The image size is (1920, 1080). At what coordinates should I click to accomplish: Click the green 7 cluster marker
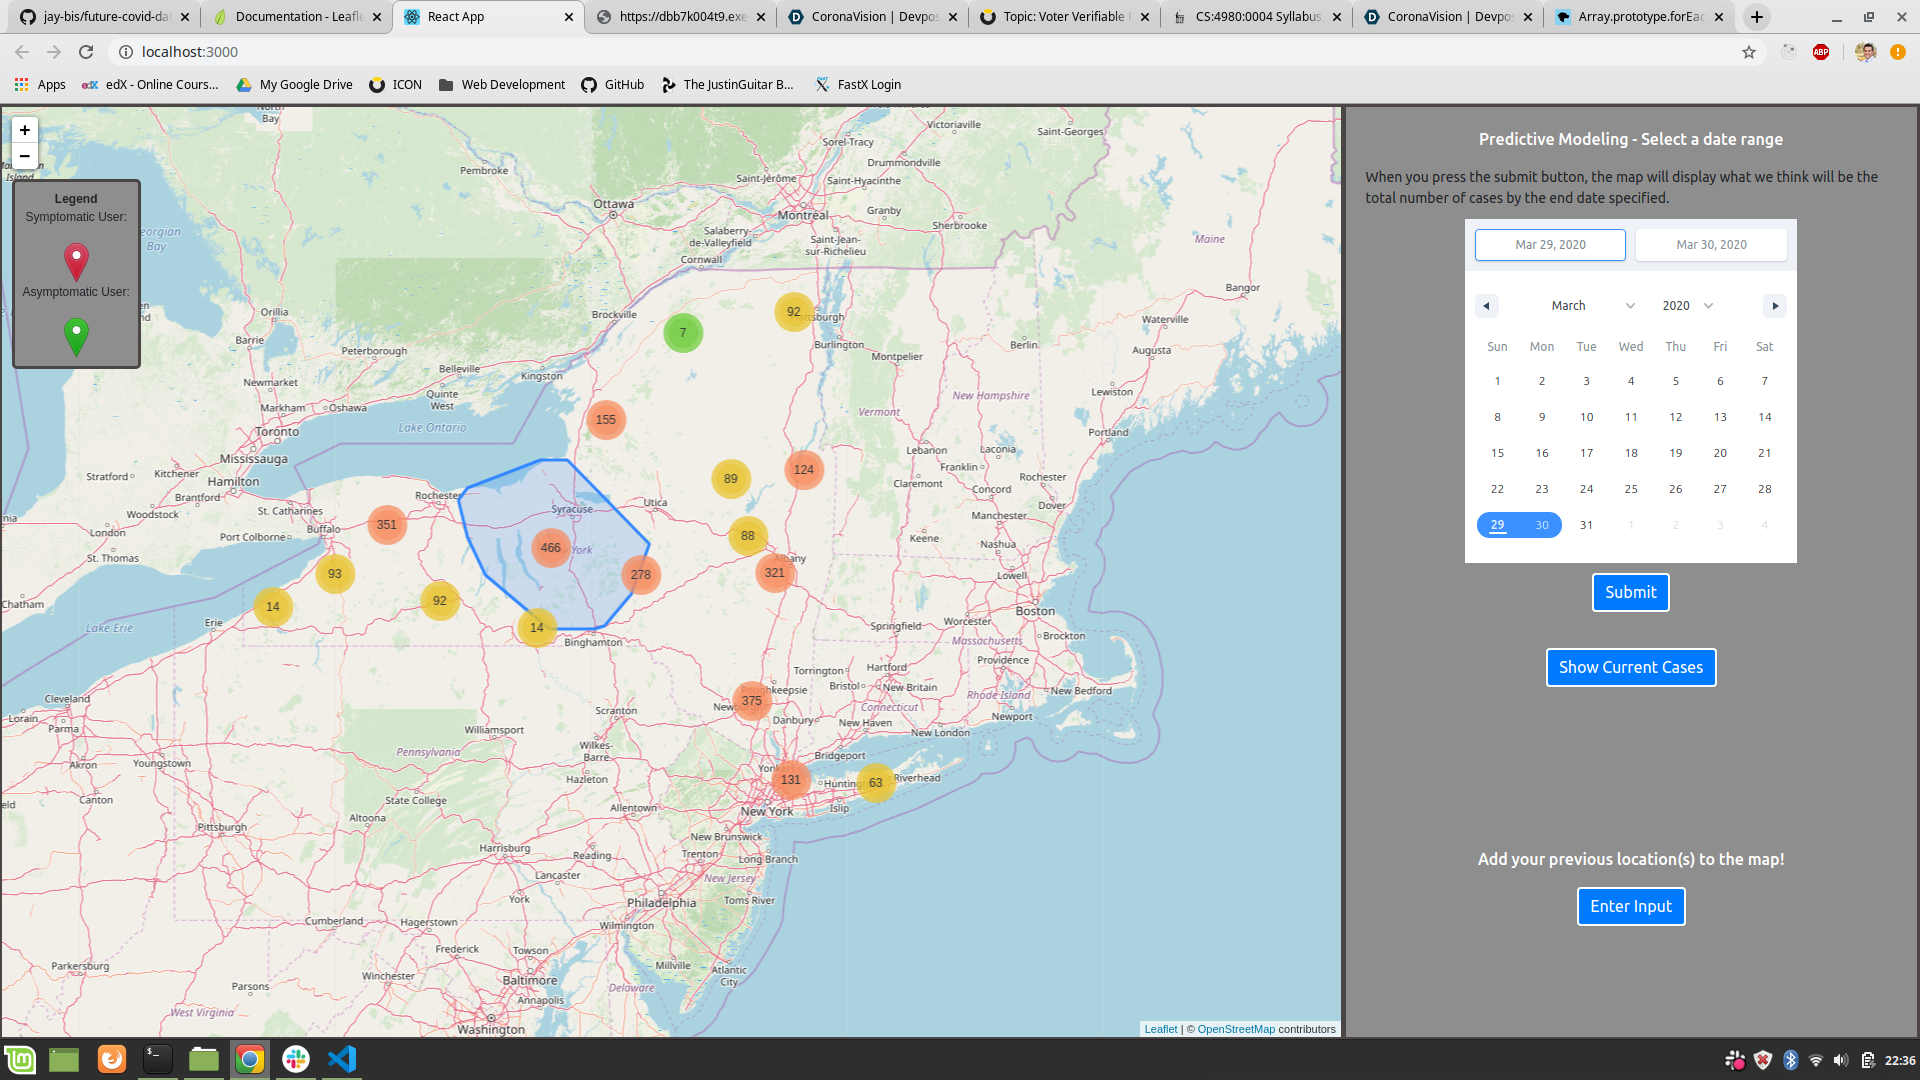[683, 333]
